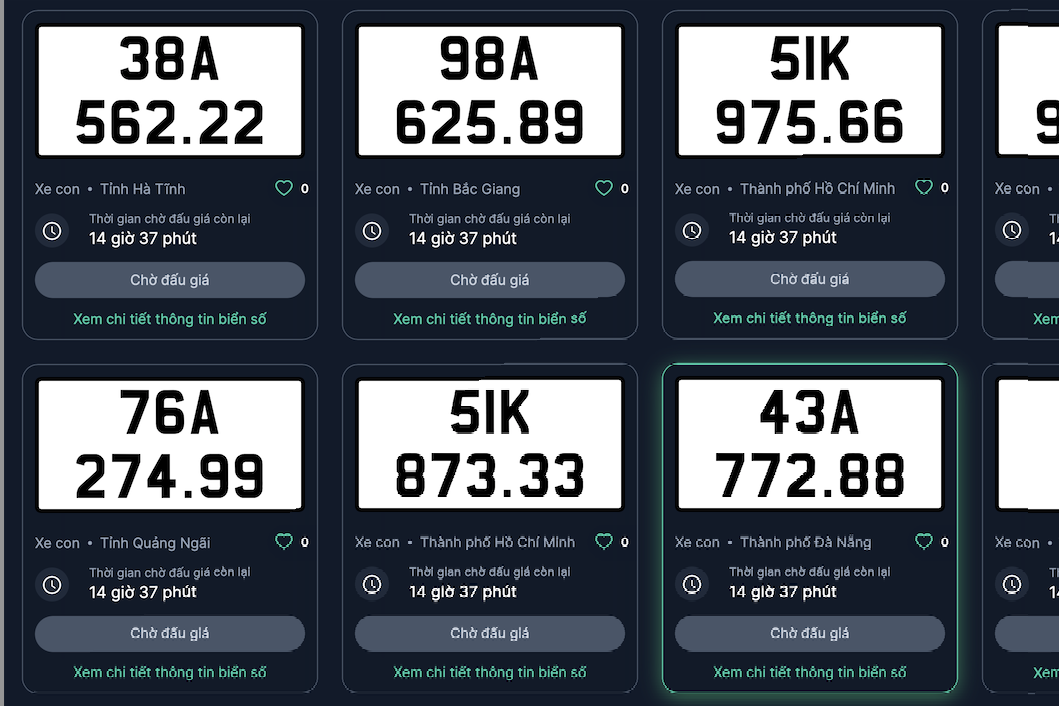Click 'Chờ đấu giá' under plate 76A 274.99
This screenshot has width=1059, height=706.
(170, 633)
